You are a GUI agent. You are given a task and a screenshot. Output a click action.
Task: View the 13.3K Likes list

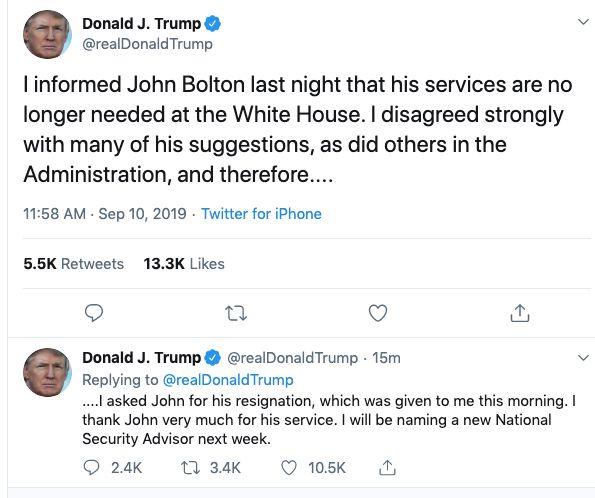(184, 264)
